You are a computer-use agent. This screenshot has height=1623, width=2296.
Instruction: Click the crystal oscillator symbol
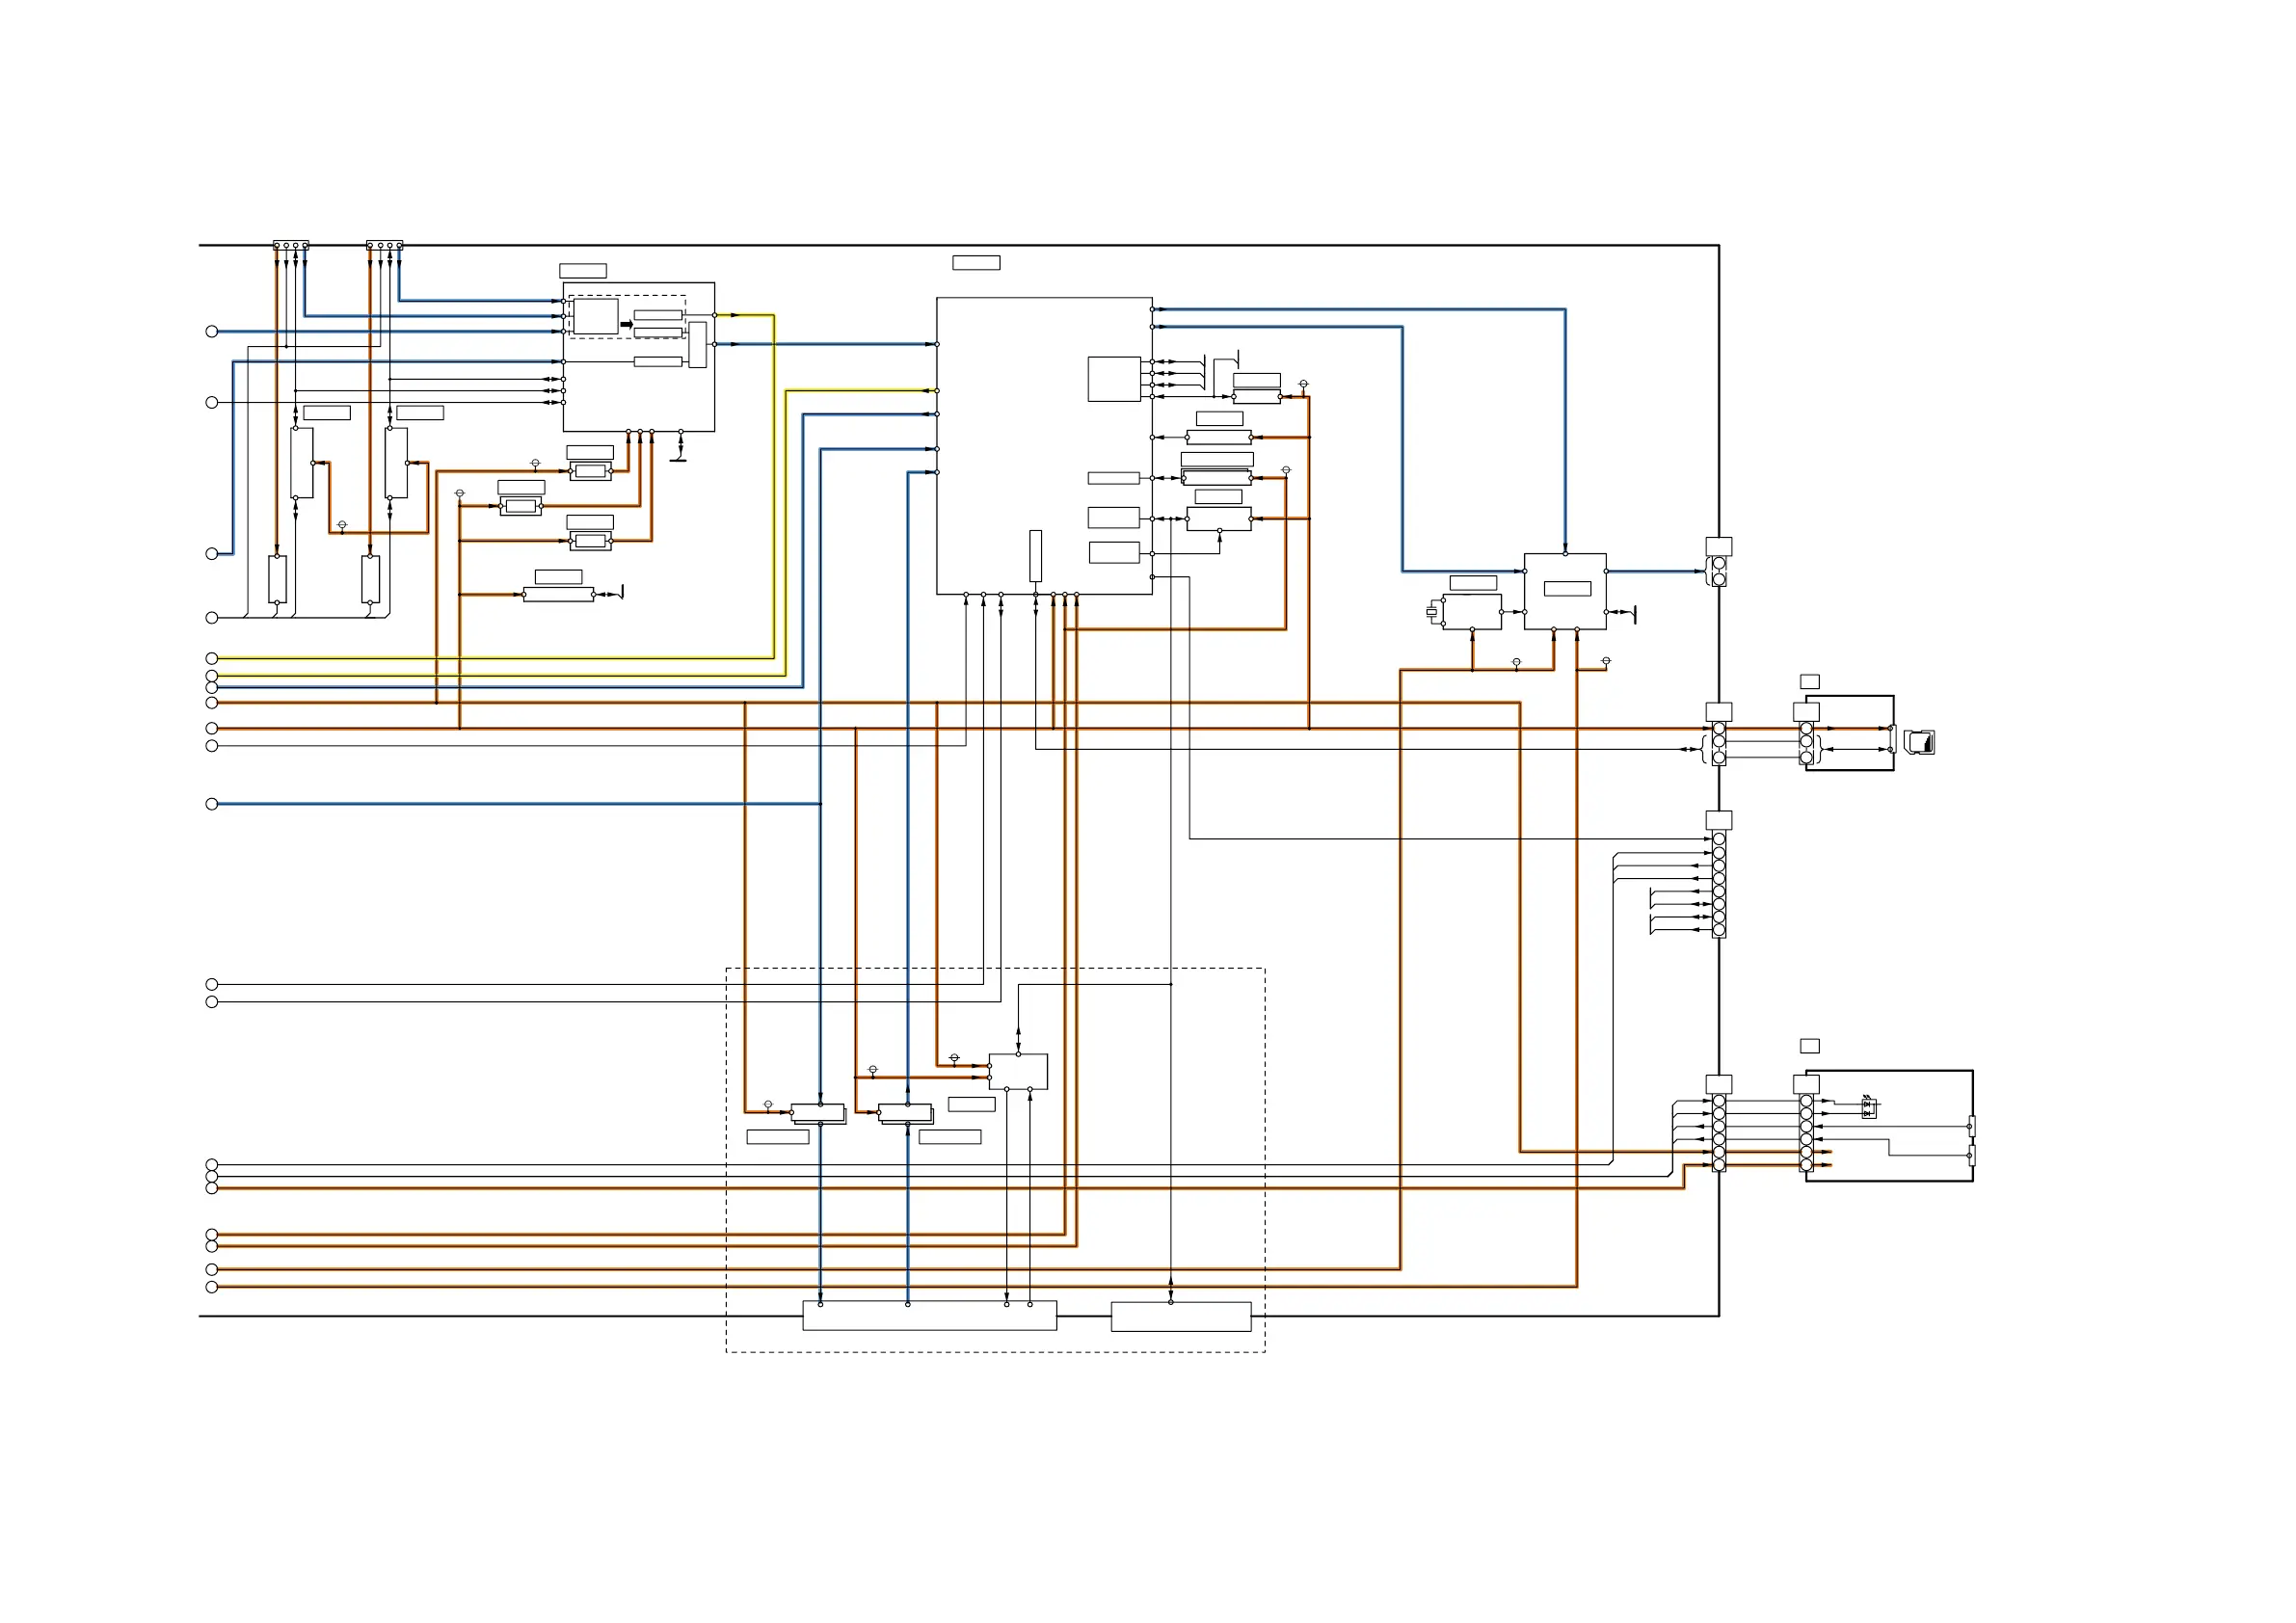(1431, 611)
